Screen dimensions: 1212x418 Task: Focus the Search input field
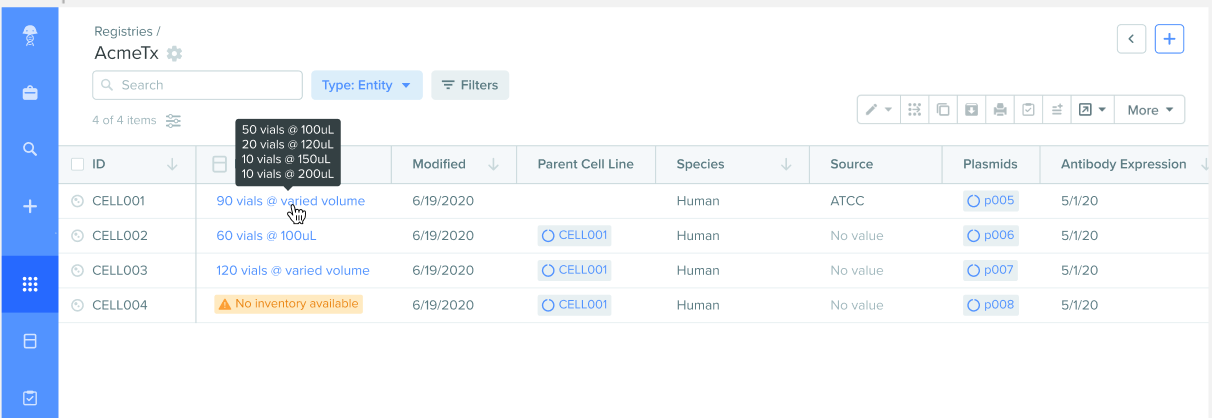tap(197, 85)
